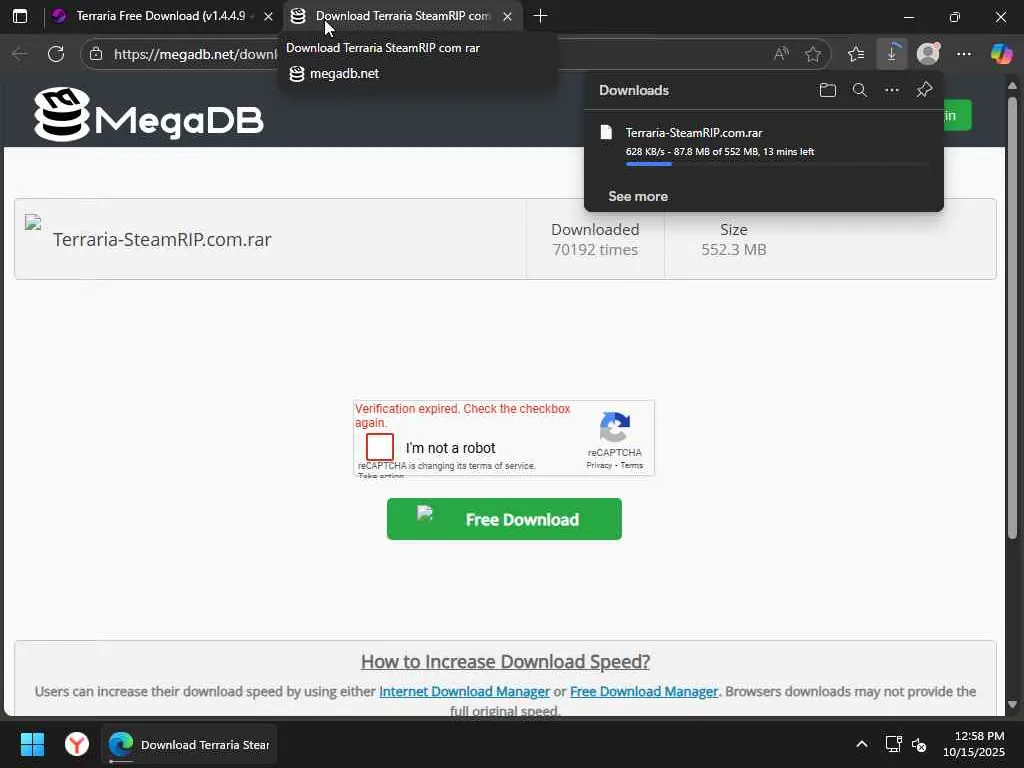The width and height of the screenshot is (1024, 768).
Task: Go back to the previous page
Action: (x=20, y=54)
